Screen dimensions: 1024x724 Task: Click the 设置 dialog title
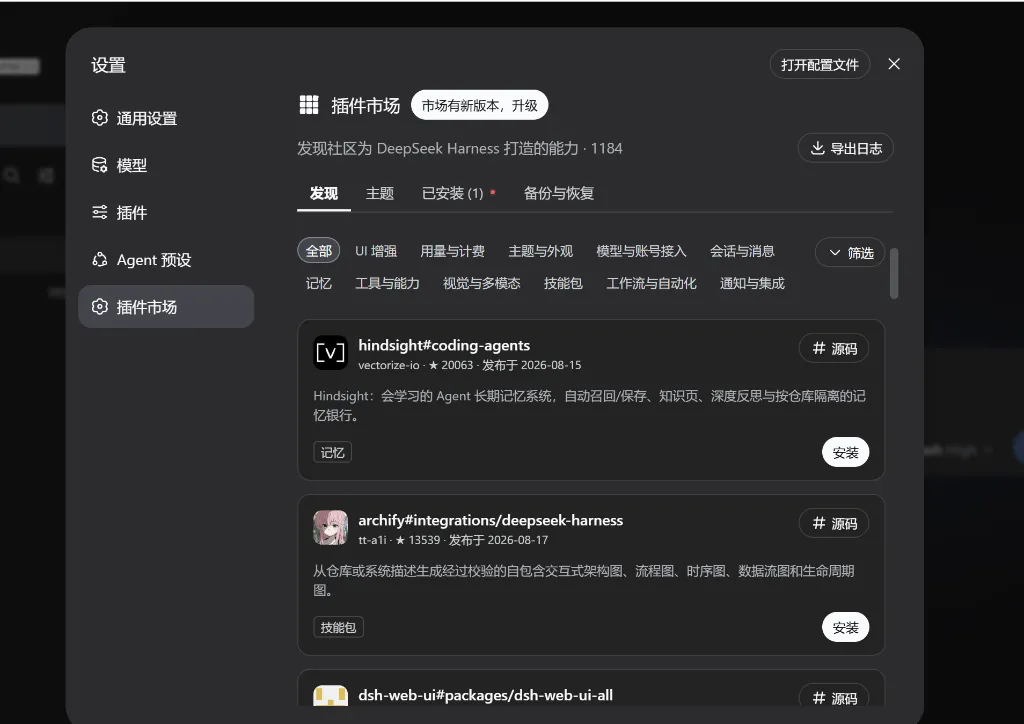tap(108, 65)
